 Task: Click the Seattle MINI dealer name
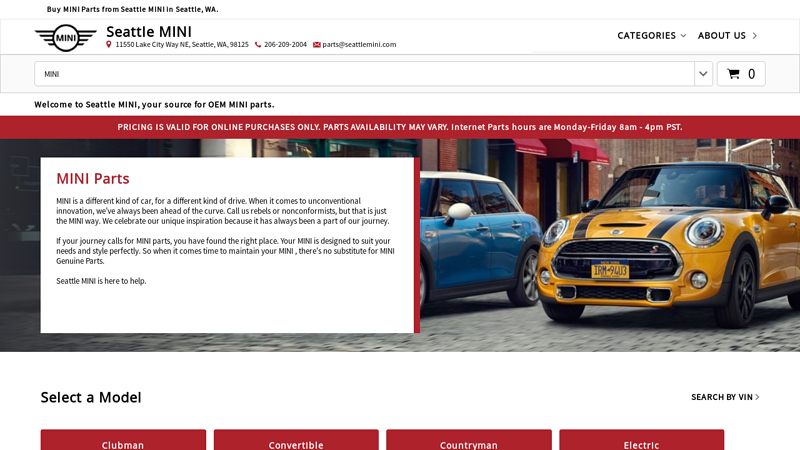(x=149, y=31)
